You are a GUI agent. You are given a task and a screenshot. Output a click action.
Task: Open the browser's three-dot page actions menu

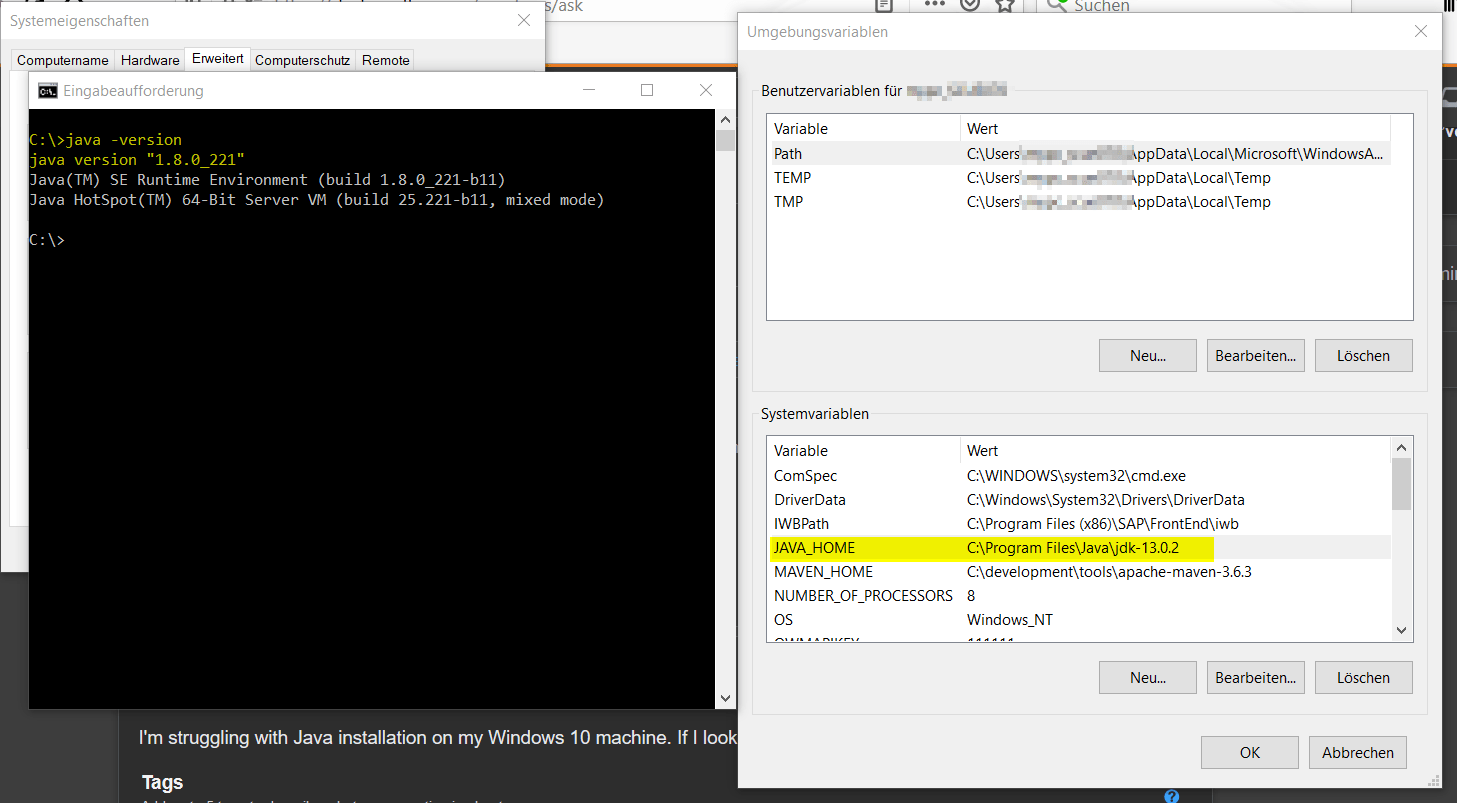[934, 4]
